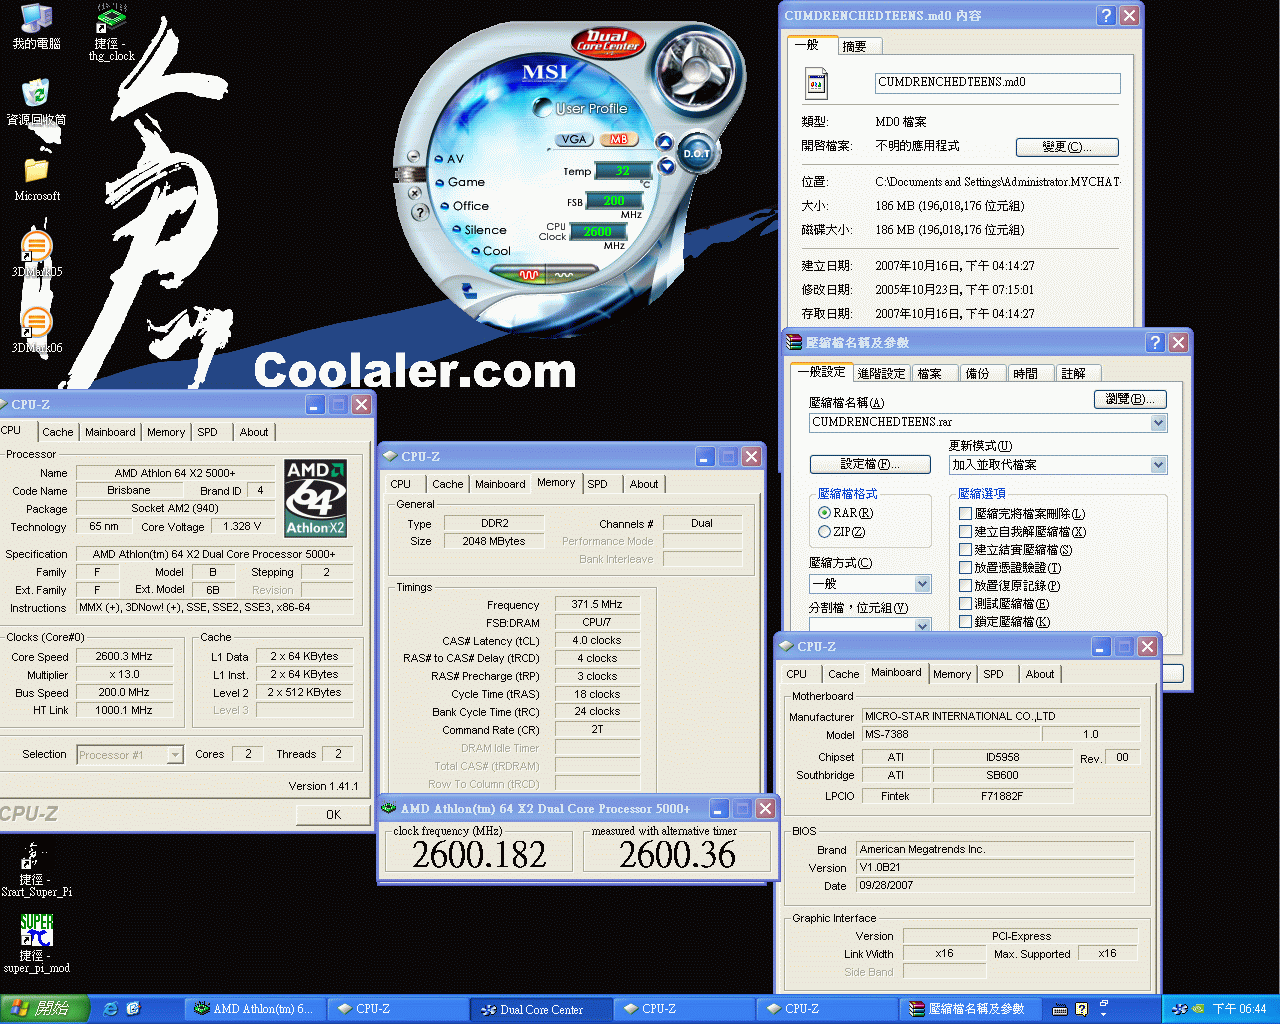1280x1024 pixels.
Task: Open the Microsoft folder on the desktop
Action: [37, 179]
